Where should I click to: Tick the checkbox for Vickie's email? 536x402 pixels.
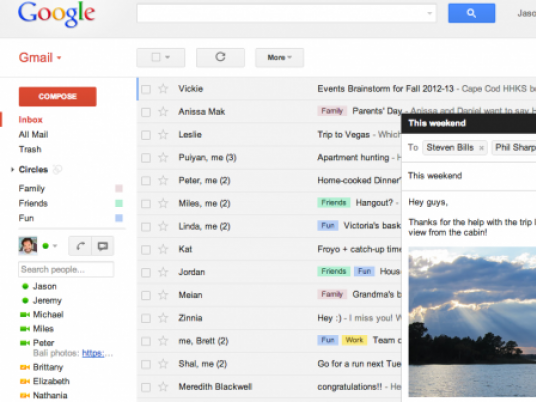click(x=146, y=89)
